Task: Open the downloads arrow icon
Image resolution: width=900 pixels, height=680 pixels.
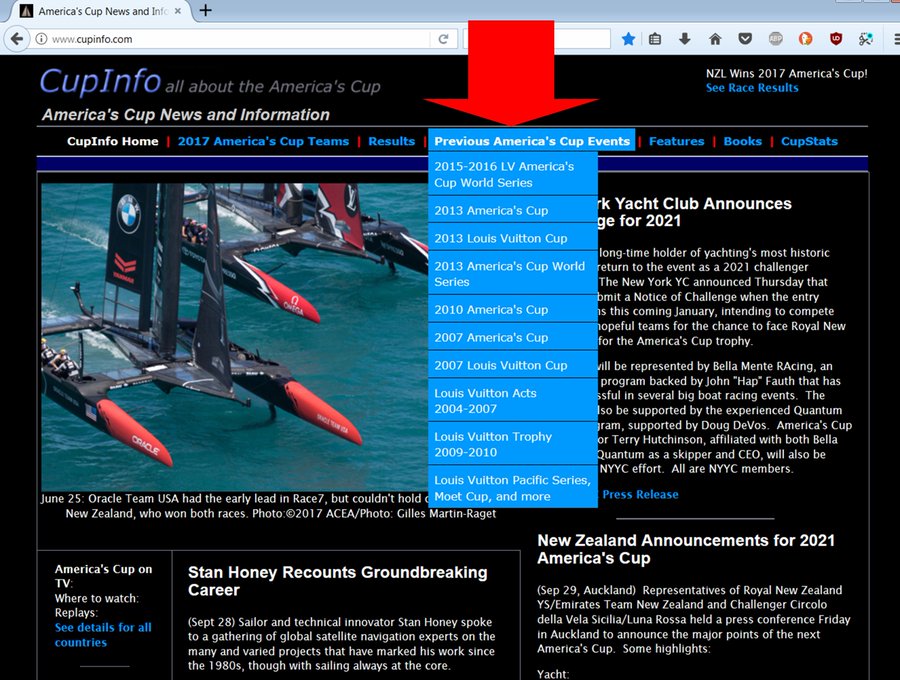Action: pyautogui.click(x=684, y=39)
